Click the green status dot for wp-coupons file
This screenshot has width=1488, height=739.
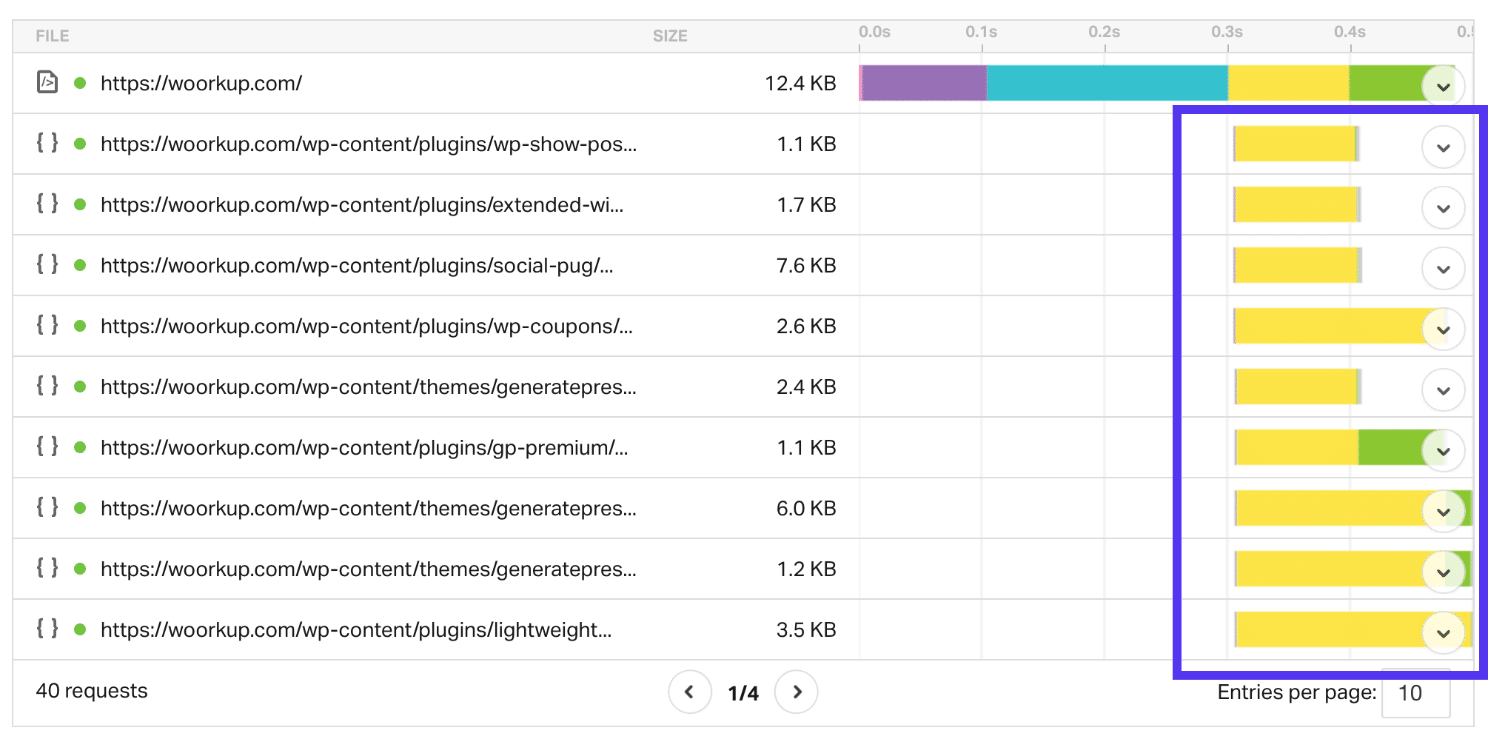[80, 327]
